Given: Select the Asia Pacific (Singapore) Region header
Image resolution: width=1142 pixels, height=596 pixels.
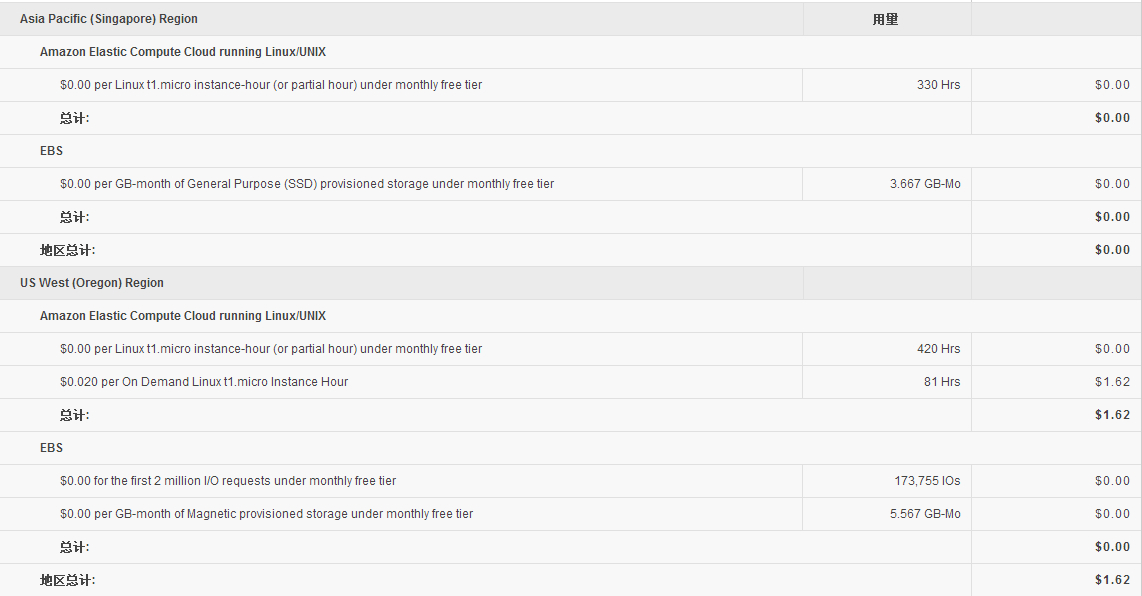Looking at the screenshot, I should click(x=109, y=19).
